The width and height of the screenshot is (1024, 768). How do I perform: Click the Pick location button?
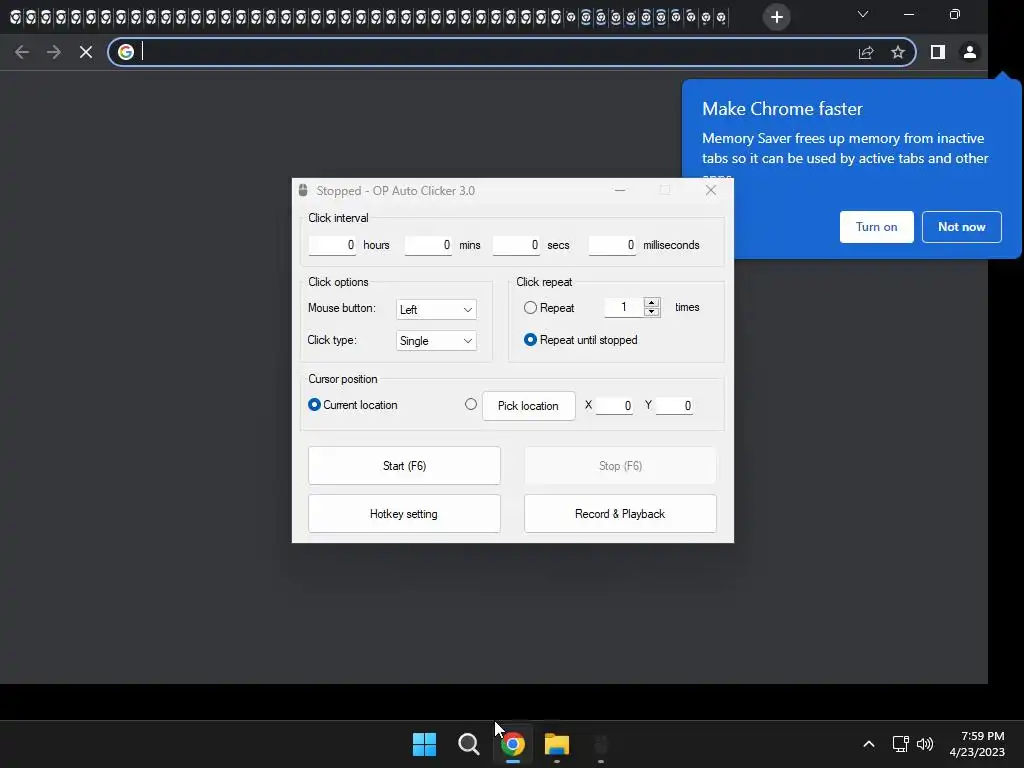click(528, 406)
